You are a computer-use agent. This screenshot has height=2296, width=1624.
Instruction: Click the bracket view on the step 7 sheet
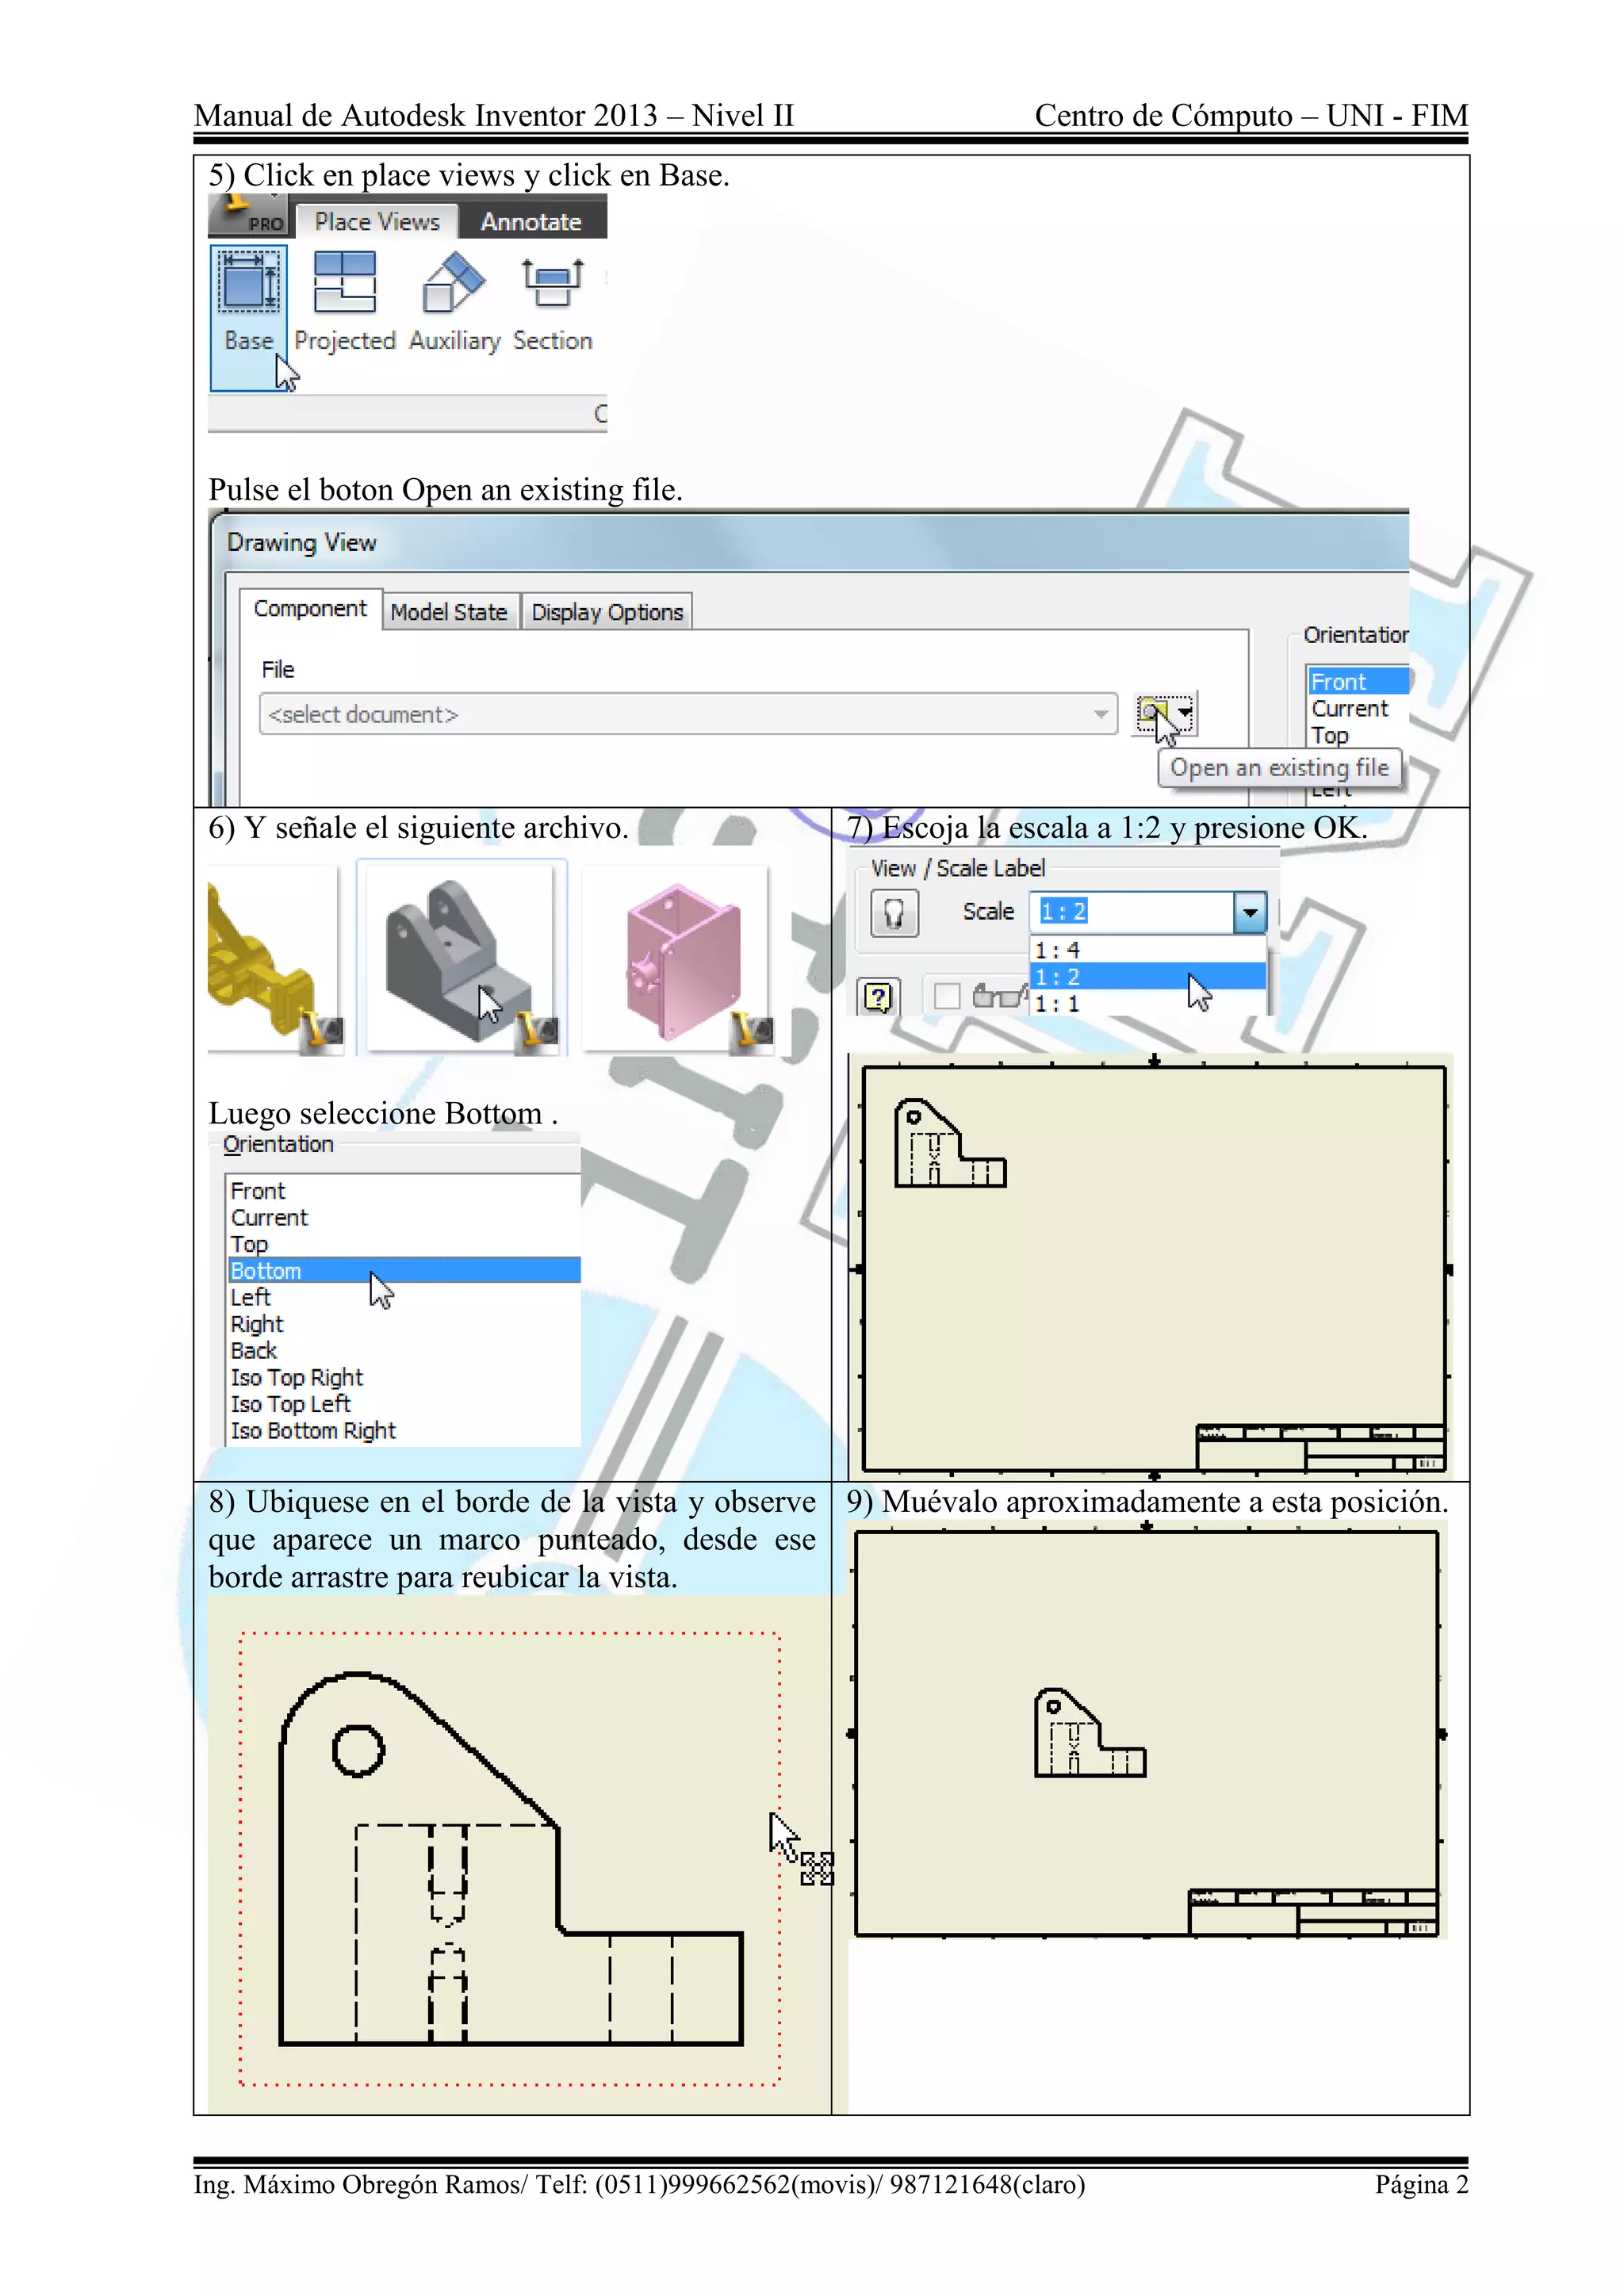pos(950,1143)
